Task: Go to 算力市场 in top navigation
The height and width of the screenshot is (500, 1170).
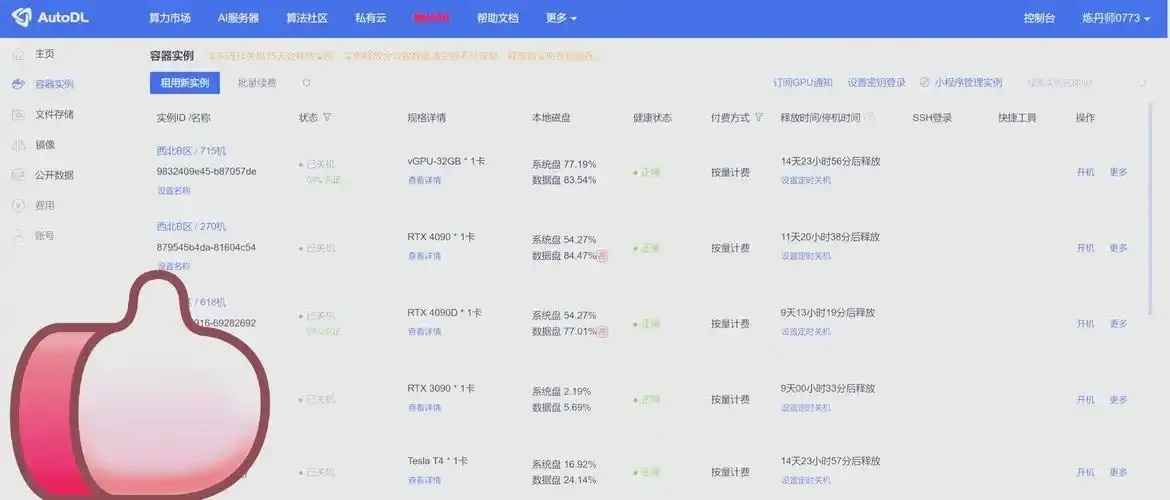Action: point(169,18)
